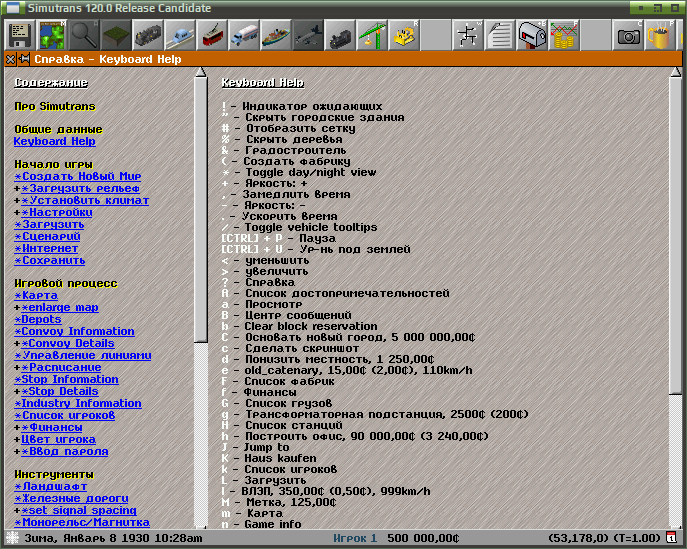Open the Настройки help link
687x549 pixels.
[57, 213]
